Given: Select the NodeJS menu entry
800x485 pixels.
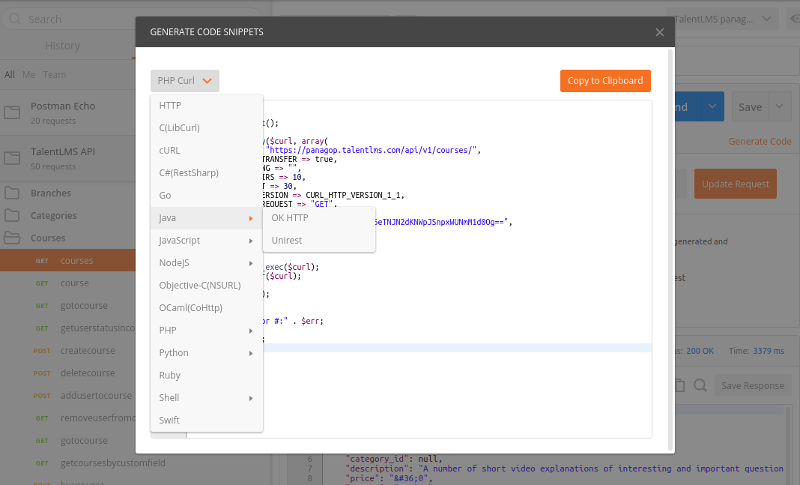Looking at the screenshot, I should click(207, 263).
